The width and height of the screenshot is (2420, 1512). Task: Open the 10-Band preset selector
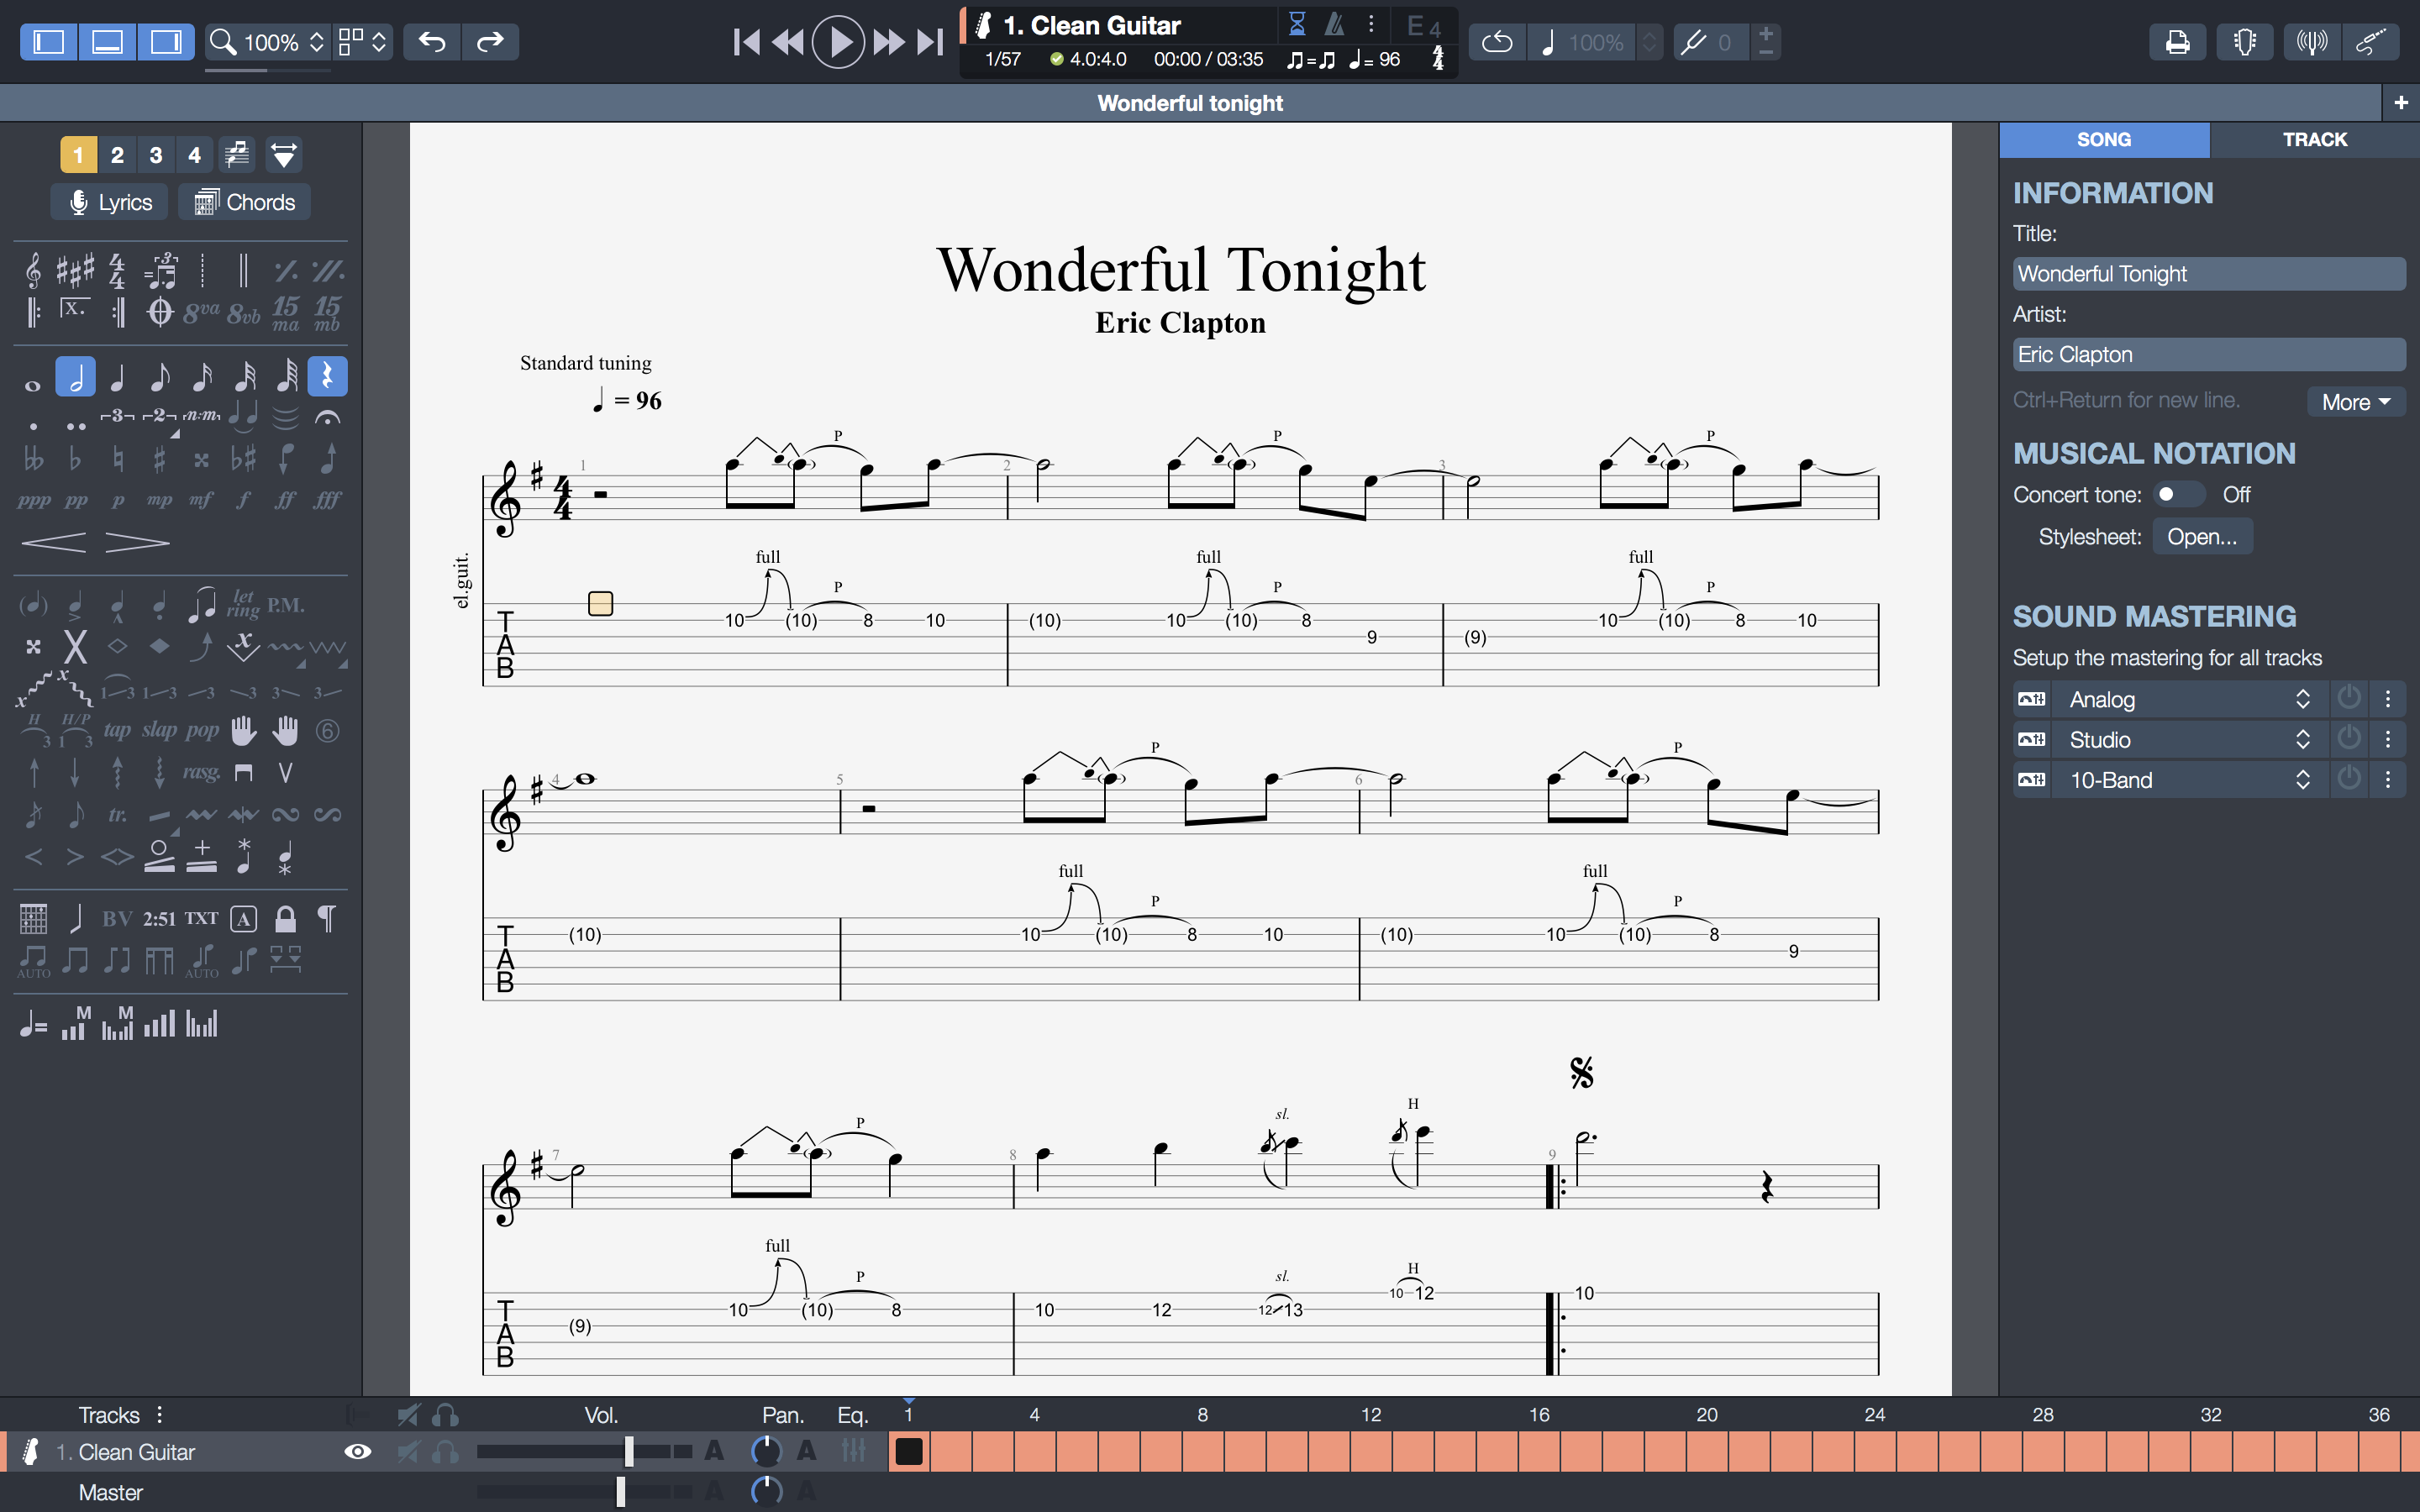(x=2190, y=779)
